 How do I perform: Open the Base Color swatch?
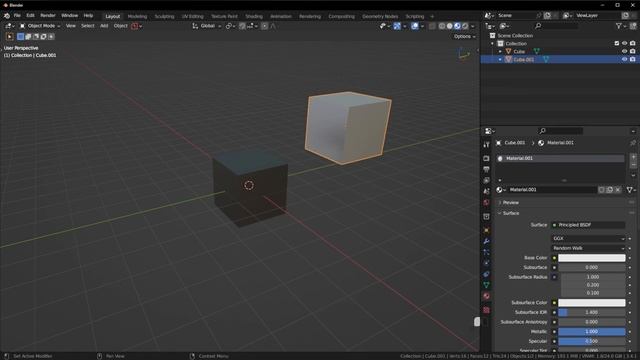click(x=591, y=258)
